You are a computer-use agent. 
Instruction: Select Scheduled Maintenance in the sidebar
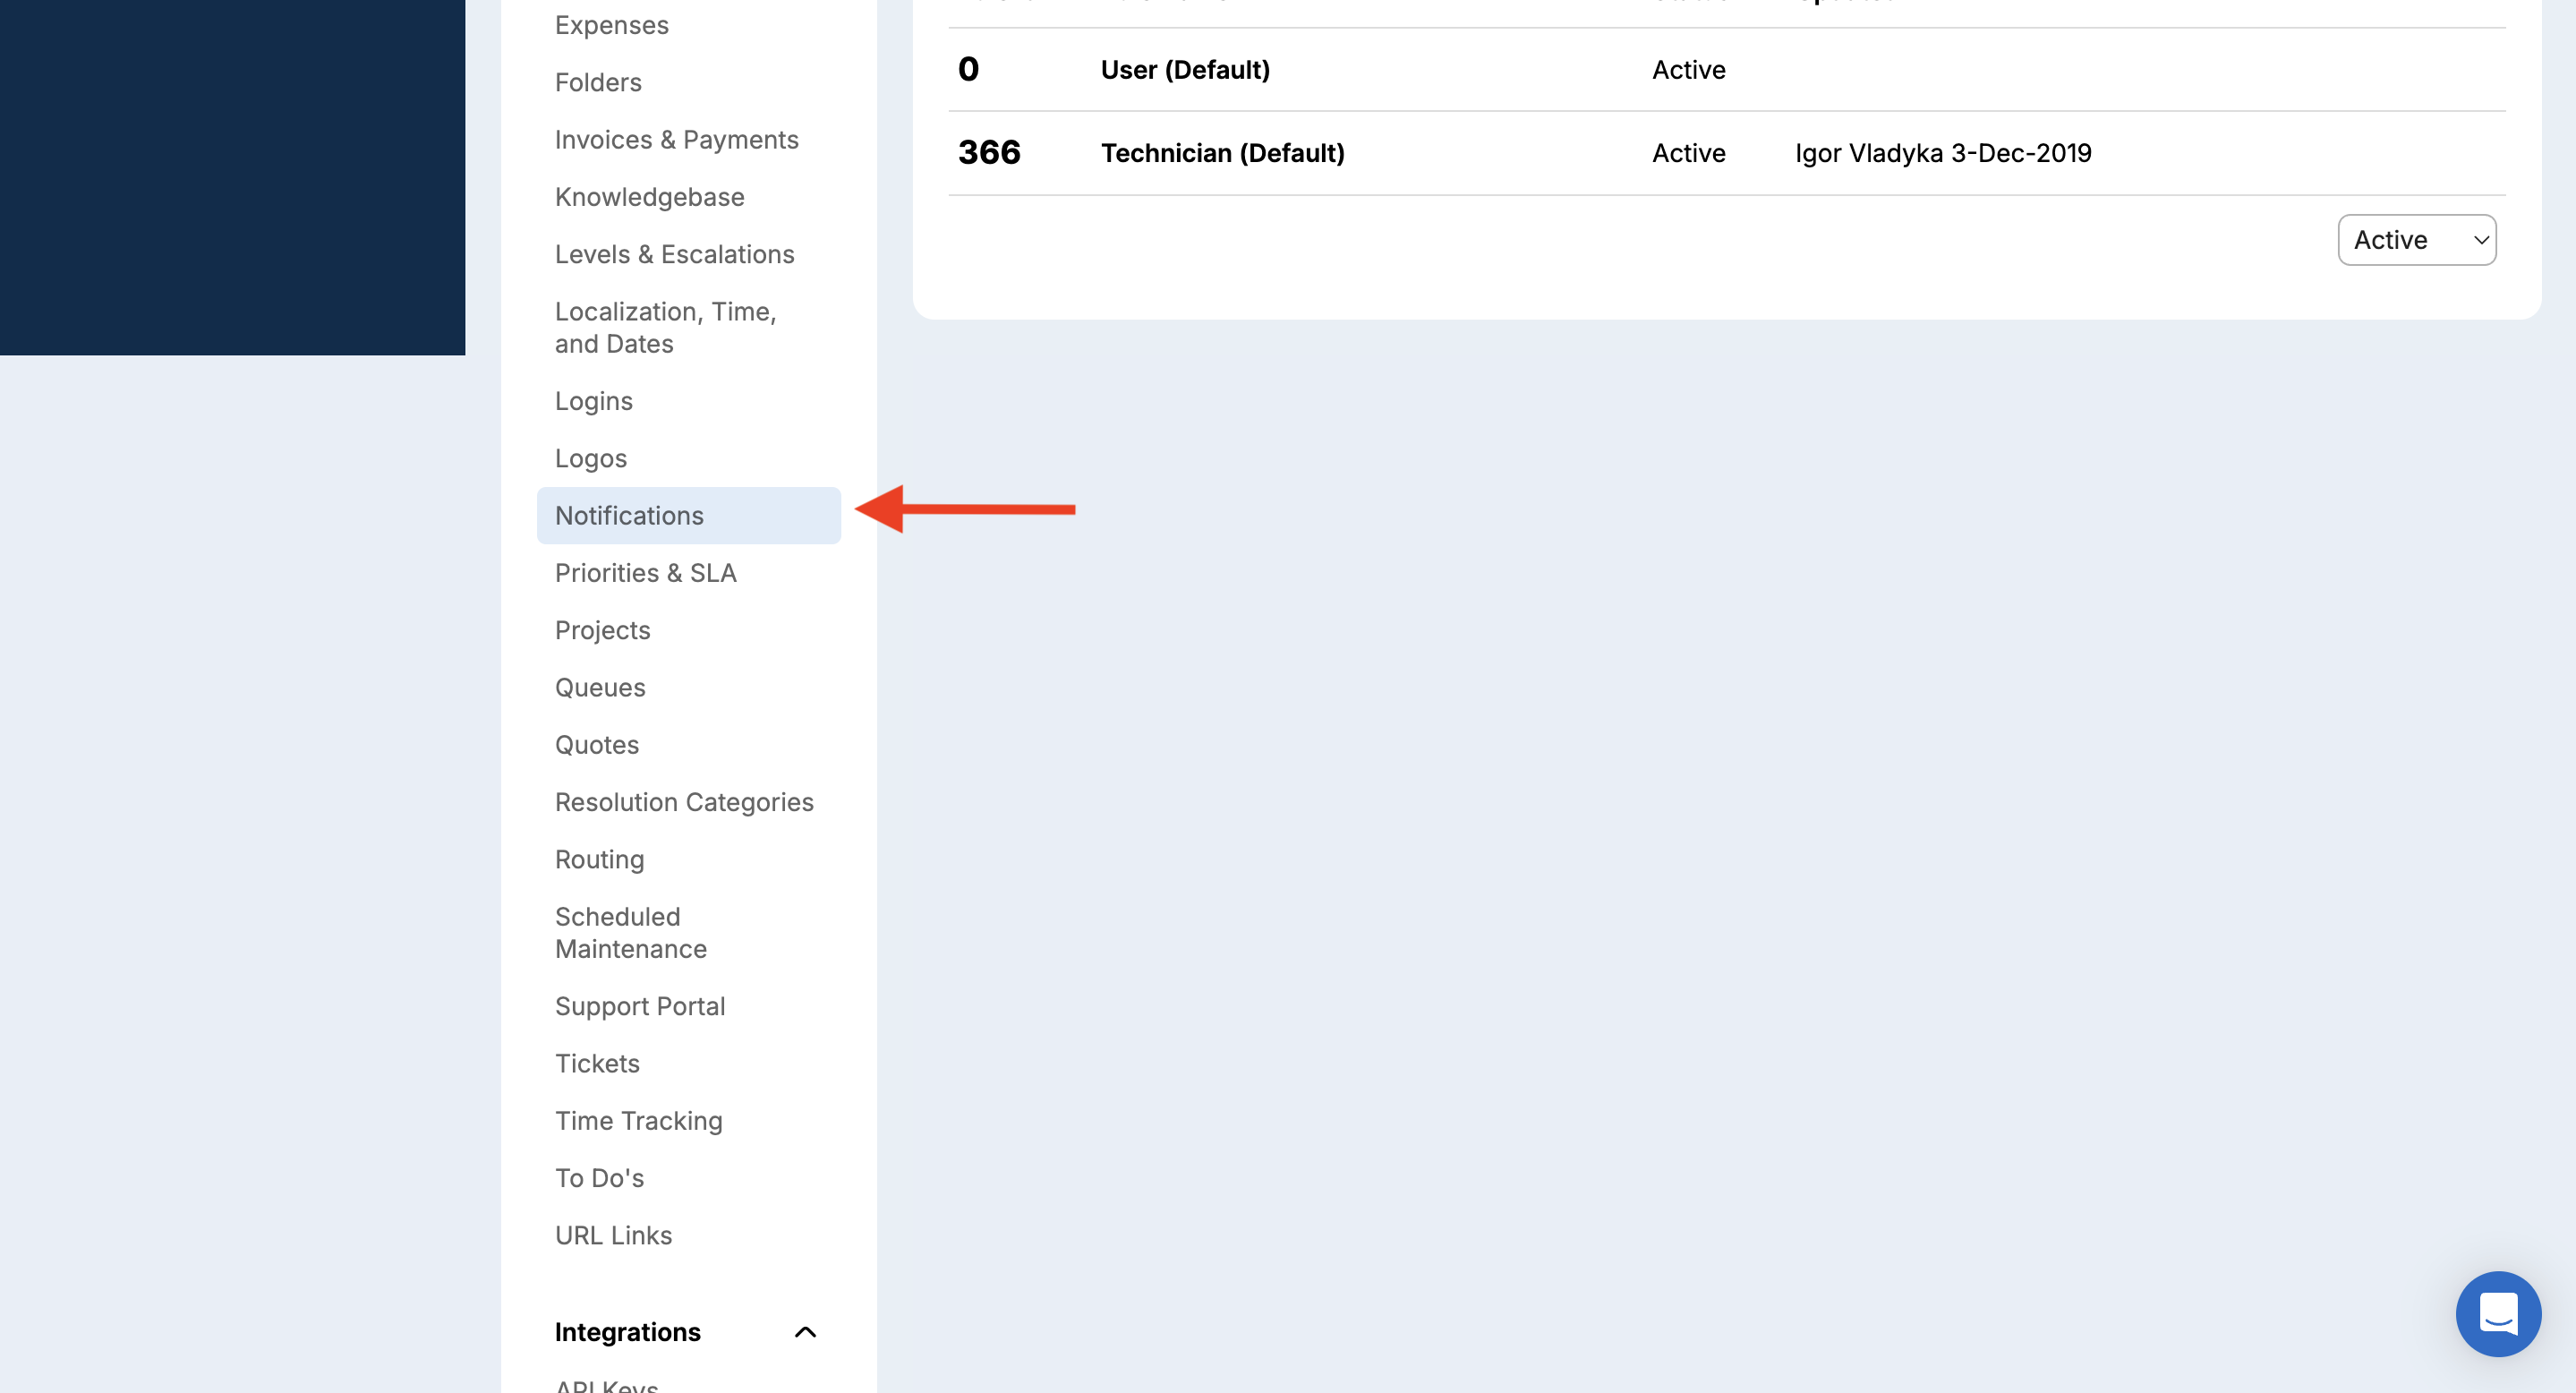[x=630, y=933]
